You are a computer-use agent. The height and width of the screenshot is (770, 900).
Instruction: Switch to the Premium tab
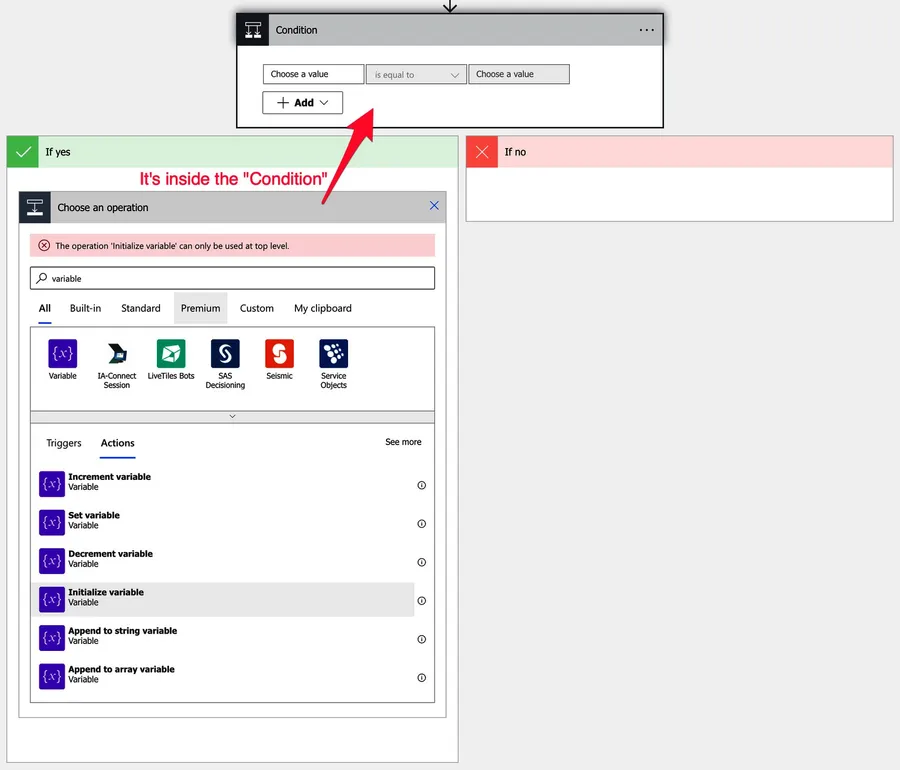[x=200, y=308]
